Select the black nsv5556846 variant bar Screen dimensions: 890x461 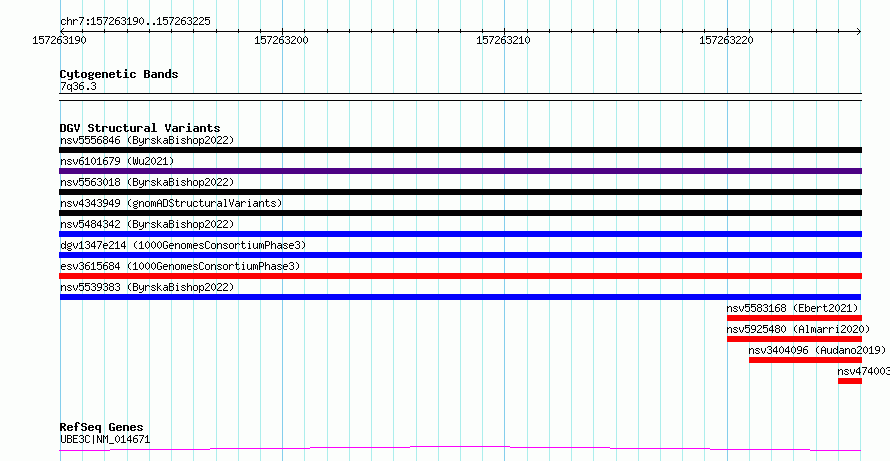(x=461, y=150)
